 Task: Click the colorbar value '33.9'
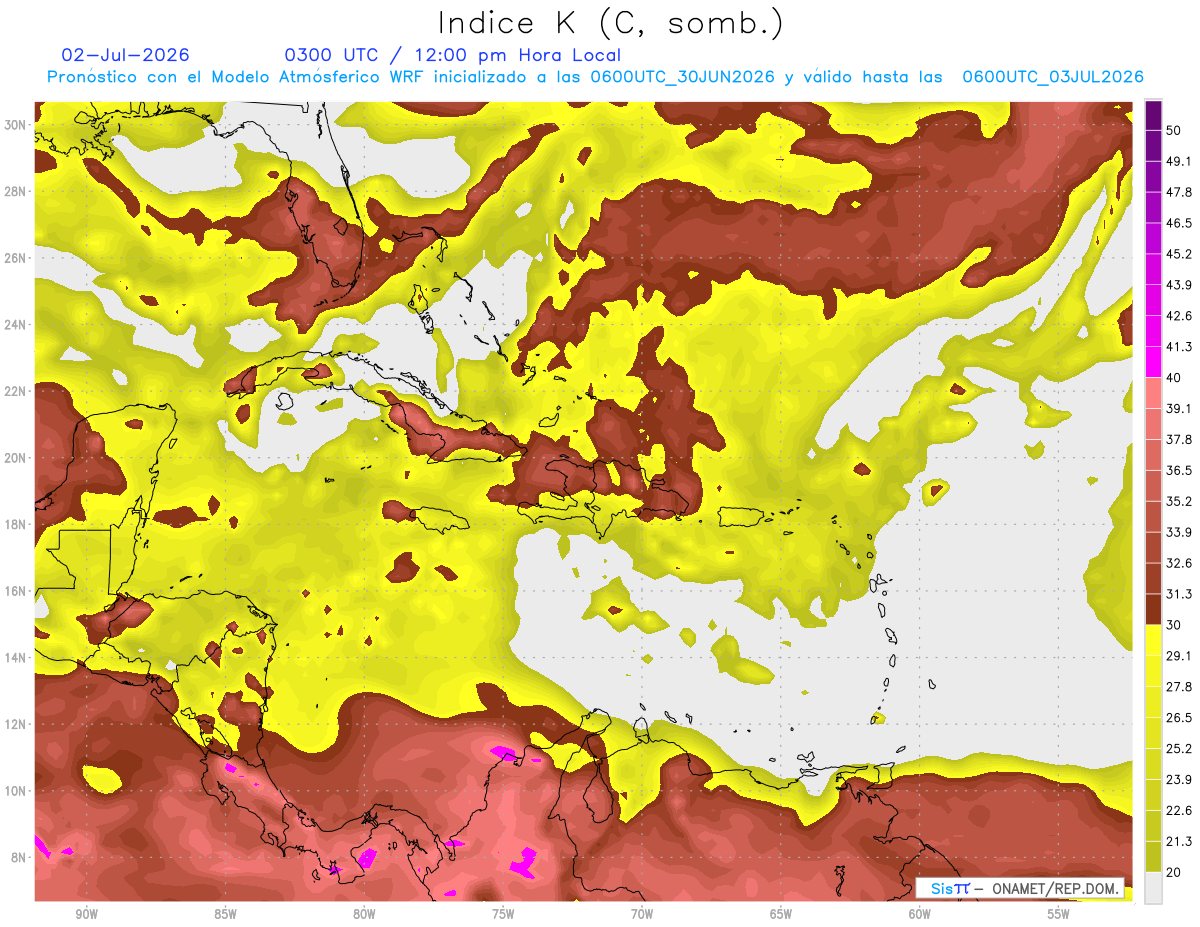(x=1179, y=532)
